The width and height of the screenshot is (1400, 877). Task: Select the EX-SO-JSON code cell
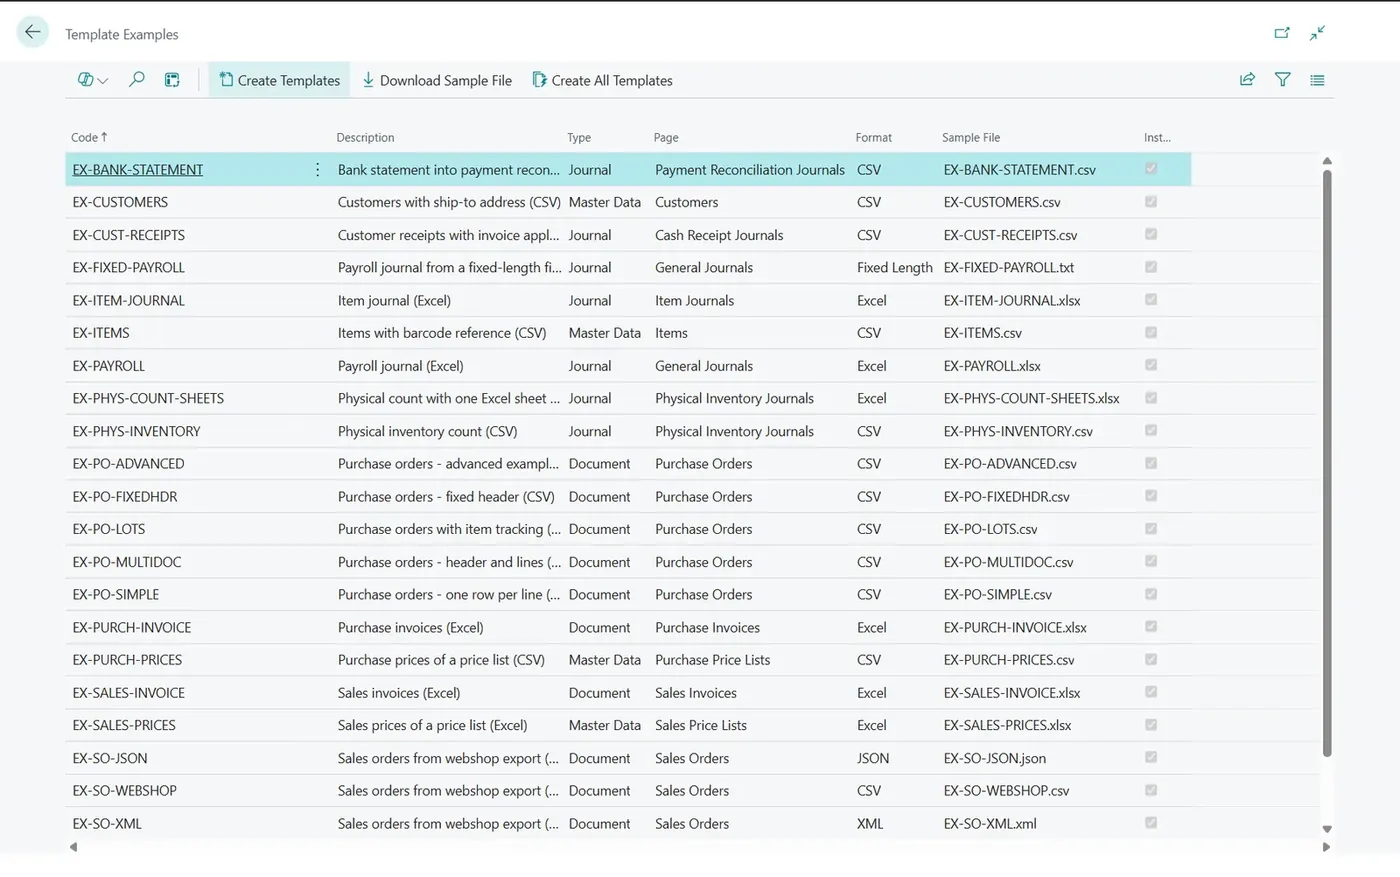pyautogui.click(x=110, y=758)
